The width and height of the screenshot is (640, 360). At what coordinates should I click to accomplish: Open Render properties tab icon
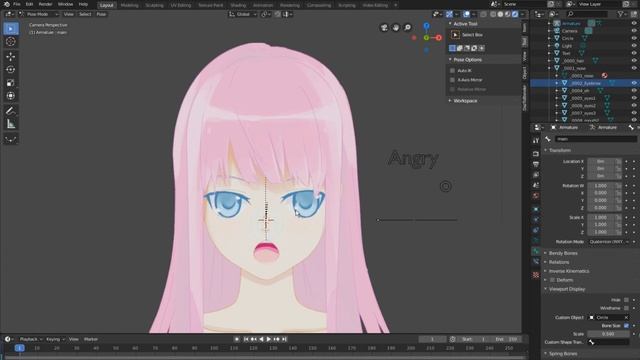(536, 154)
